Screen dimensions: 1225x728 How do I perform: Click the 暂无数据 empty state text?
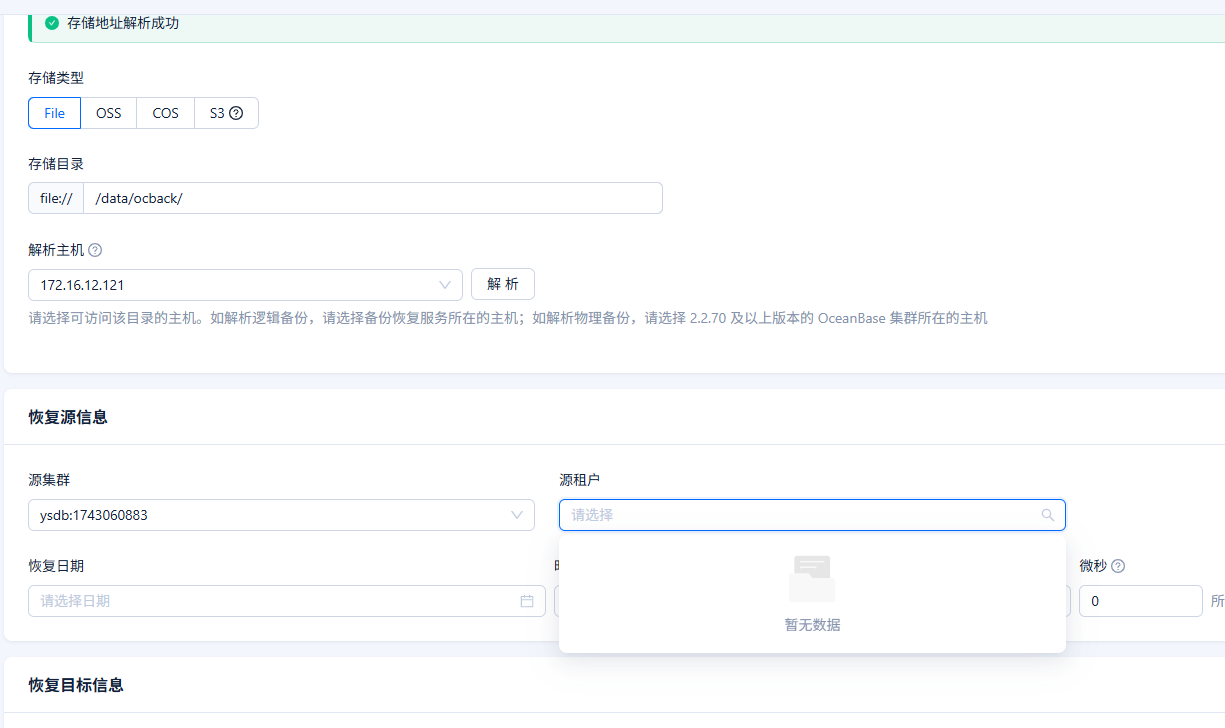click(x=812, y=625)
